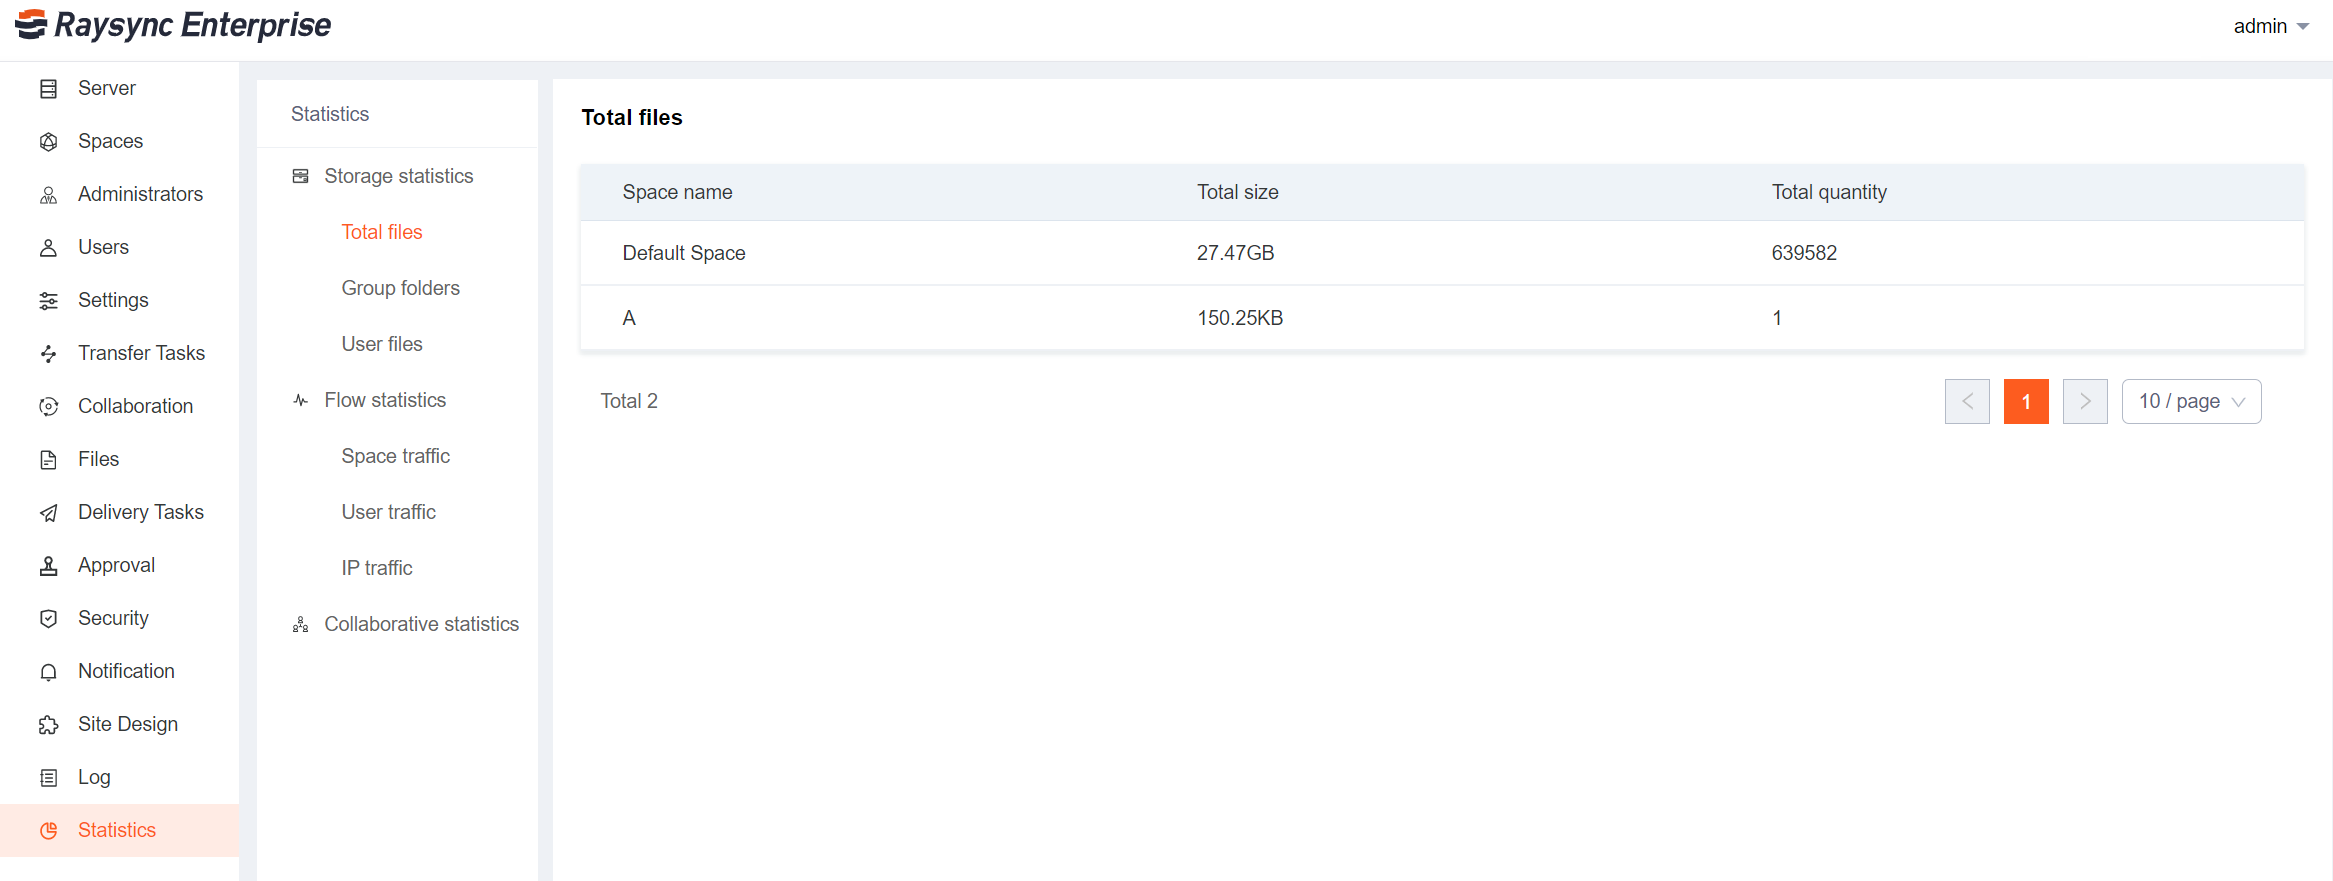Go to previous page arrow
This screenshot has width=2333, height=881.
pos(1967,401)
